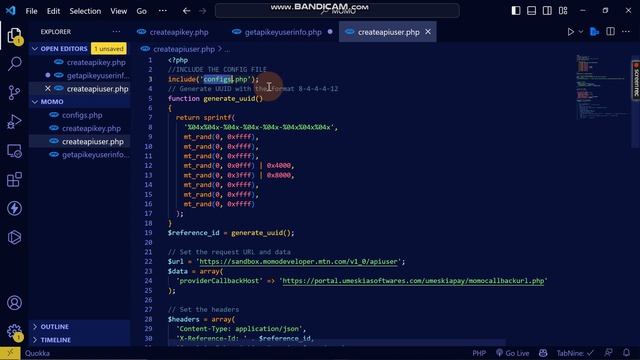Viewport: 640px width, 360px height.
Task: Open getapikeyuserinfo file in MOMO folder
Action: point(95,155)
